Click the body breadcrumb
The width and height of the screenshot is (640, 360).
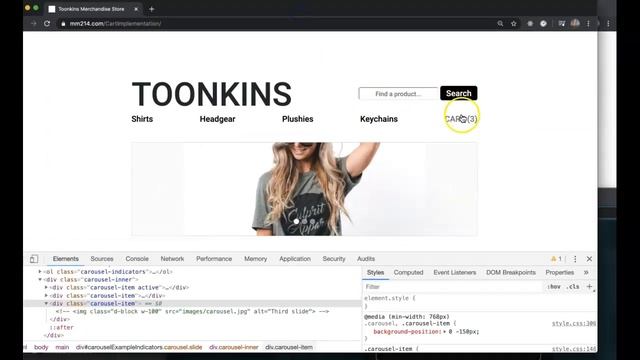tap(41, 347)
